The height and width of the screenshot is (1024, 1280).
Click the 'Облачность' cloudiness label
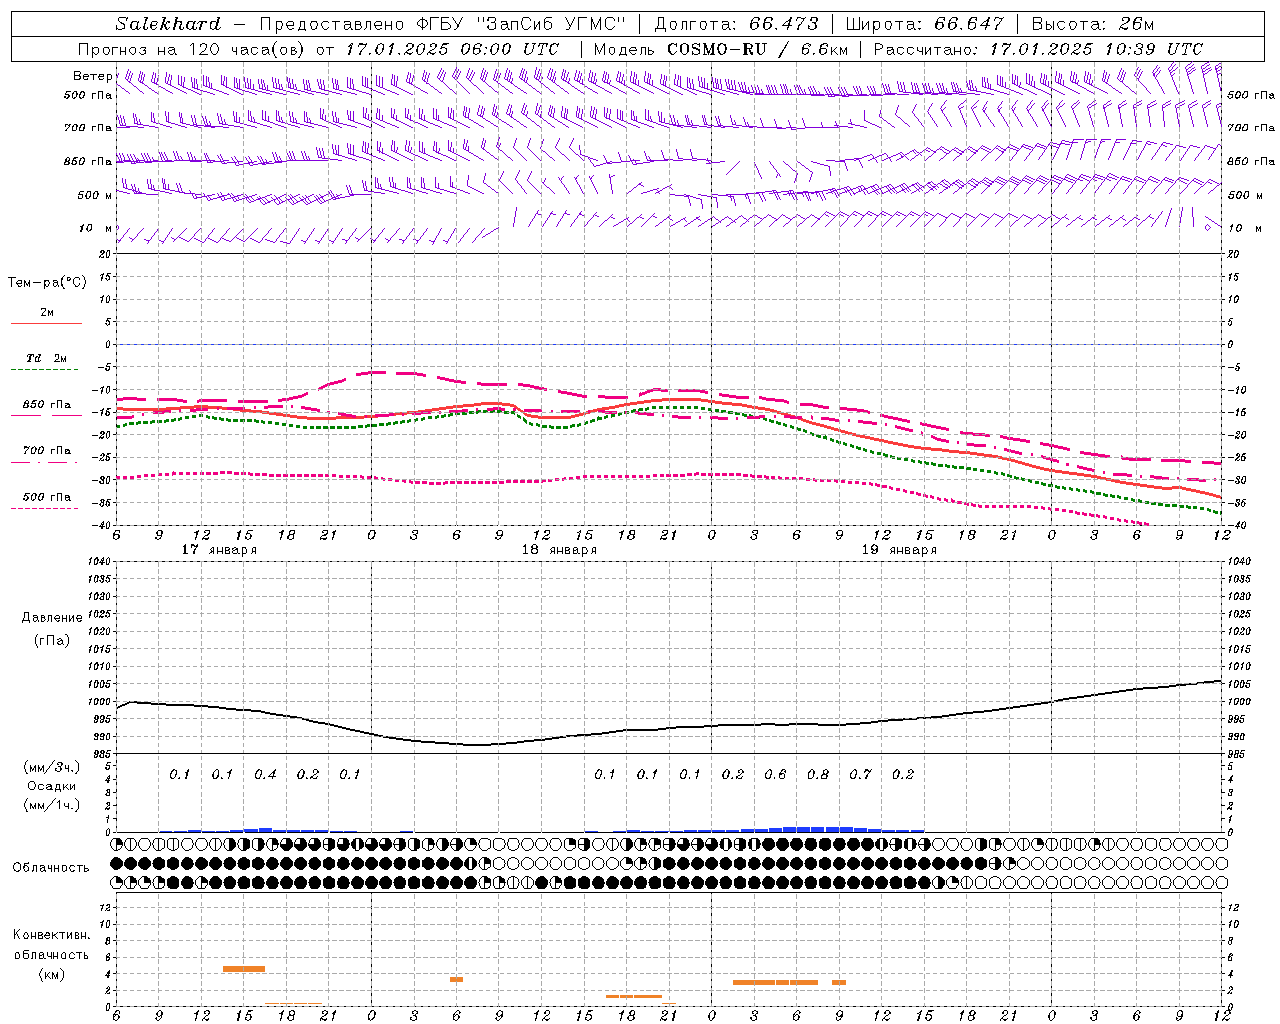click(51, 868)
